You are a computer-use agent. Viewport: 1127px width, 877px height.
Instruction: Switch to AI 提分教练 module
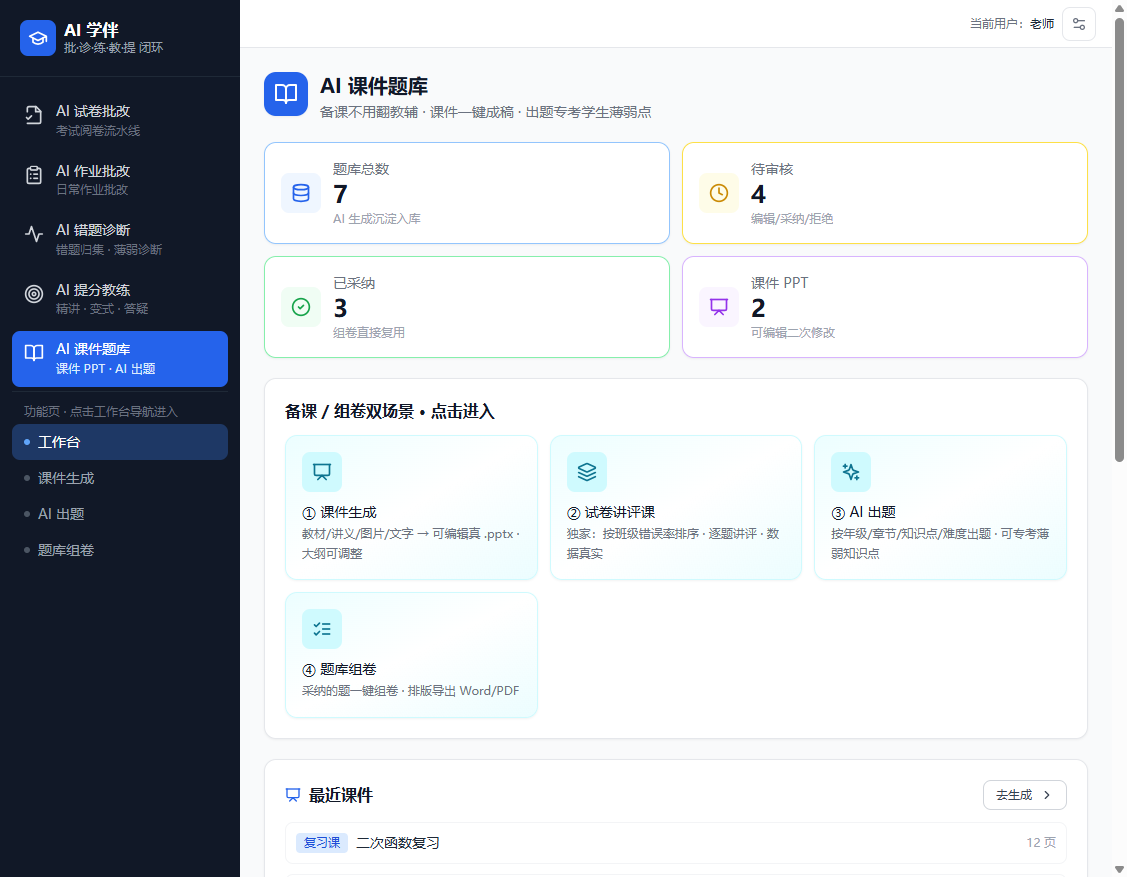point(120,298)
